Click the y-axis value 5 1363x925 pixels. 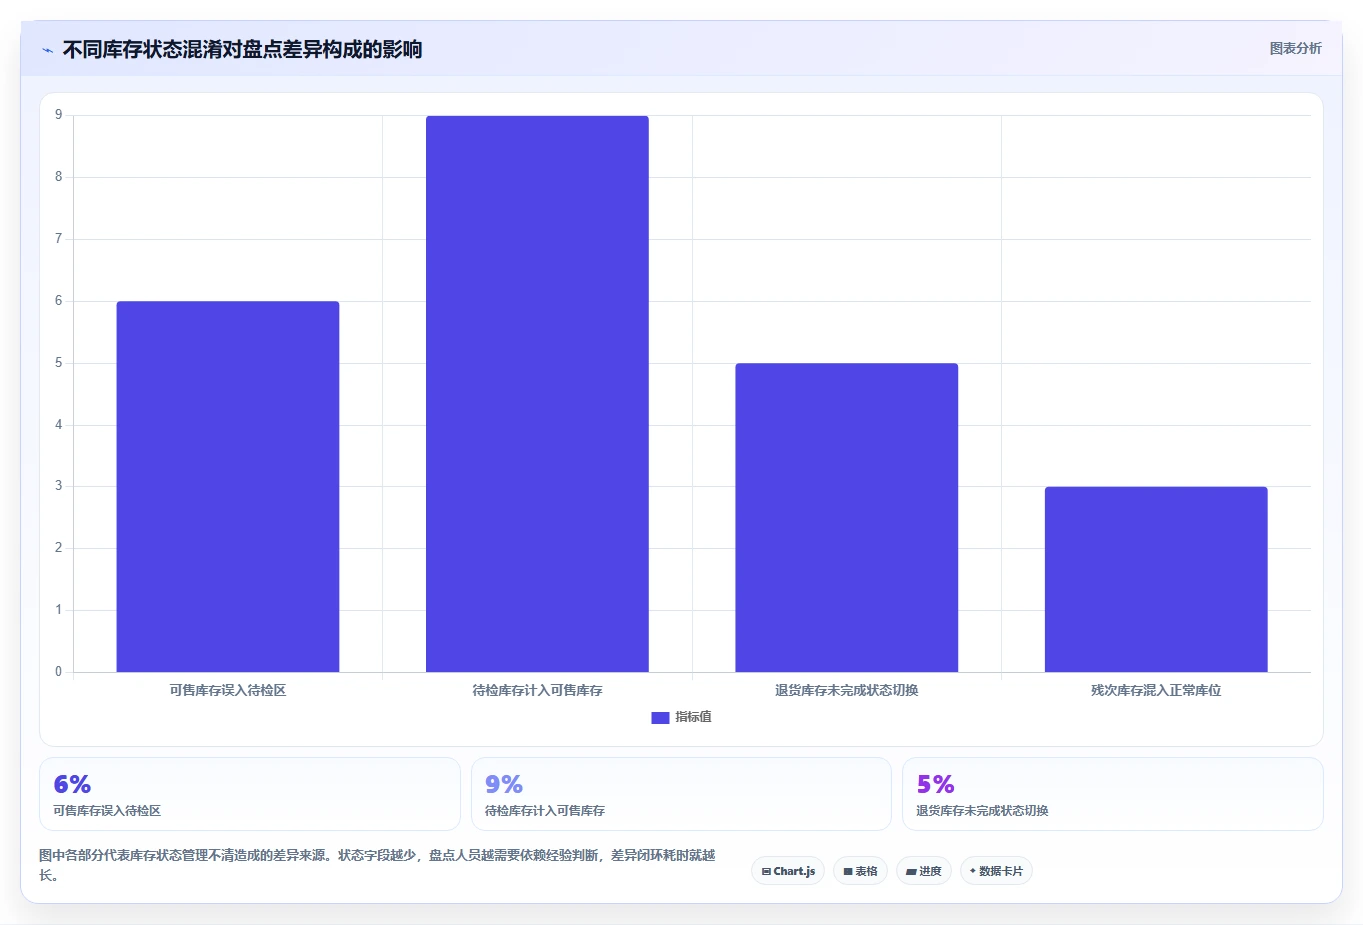click(x=59, y=363)
